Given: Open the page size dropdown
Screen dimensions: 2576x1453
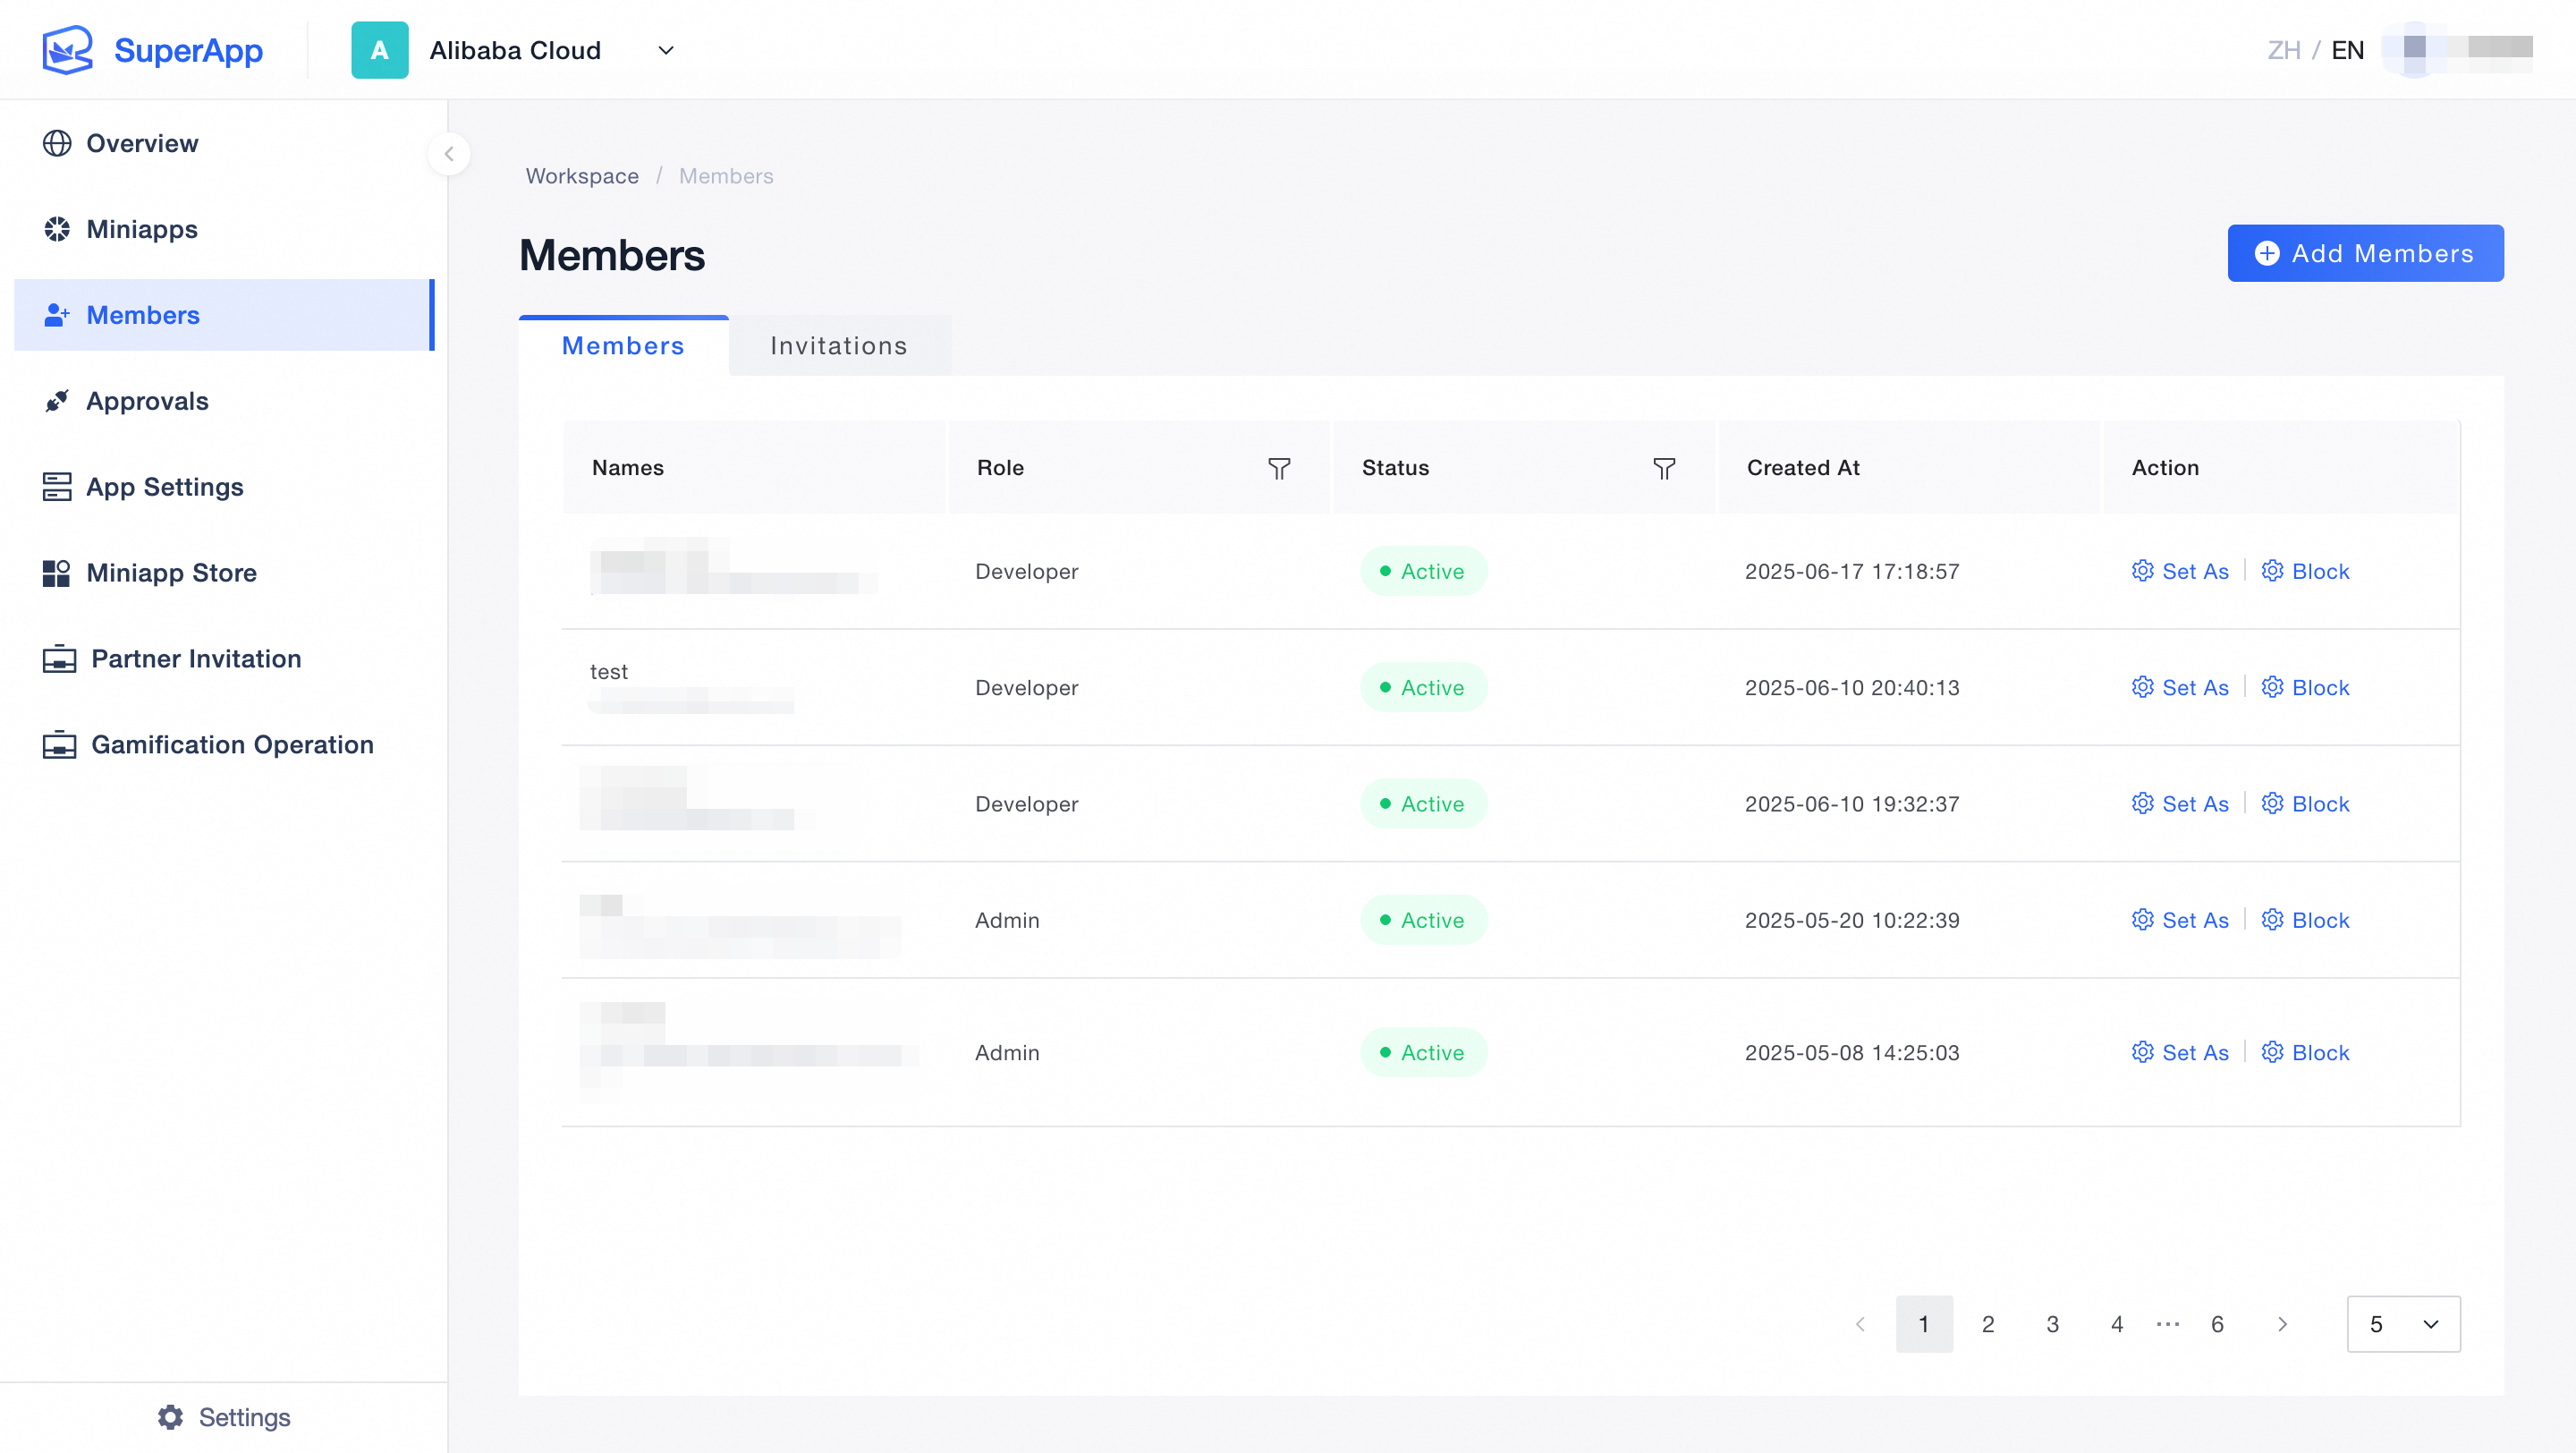Looking at the screenshot, I should (x=2403, y=1324).
